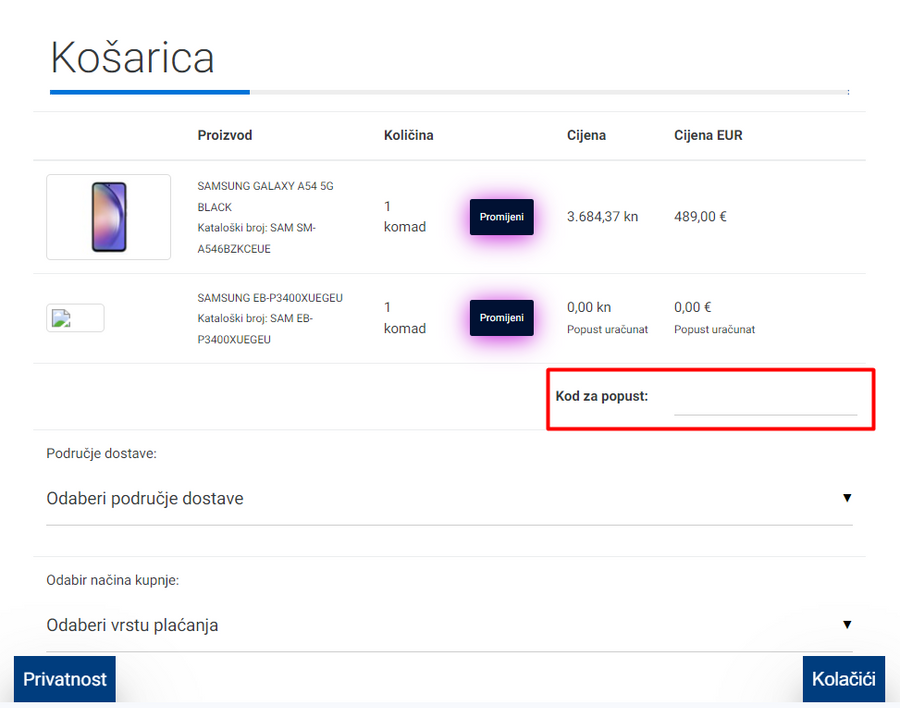Click the Cijena EUR column header
Viewport: 900px width, 708px height.
pyautogui.click(x=708, y=135)
